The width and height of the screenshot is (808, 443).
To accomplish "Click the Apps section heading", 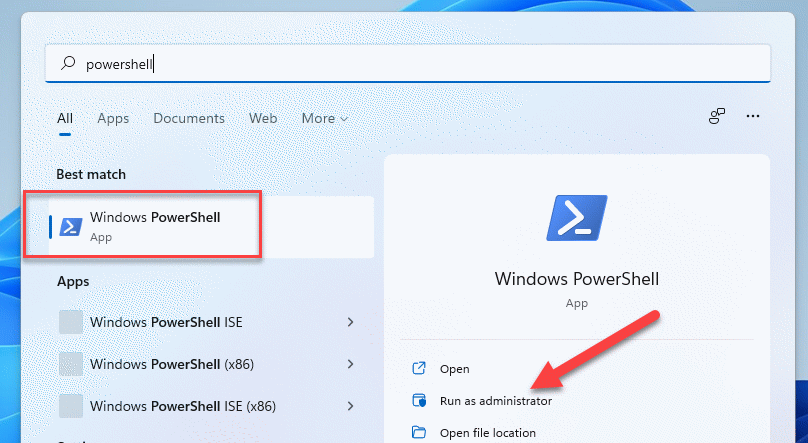I will click(73, 282).
